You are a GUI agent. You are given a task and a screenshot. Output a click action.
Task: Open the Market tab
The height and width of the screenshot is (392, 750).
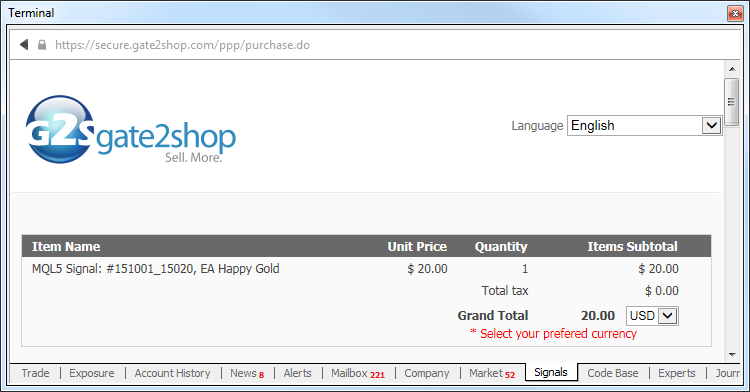pos(492,373)
